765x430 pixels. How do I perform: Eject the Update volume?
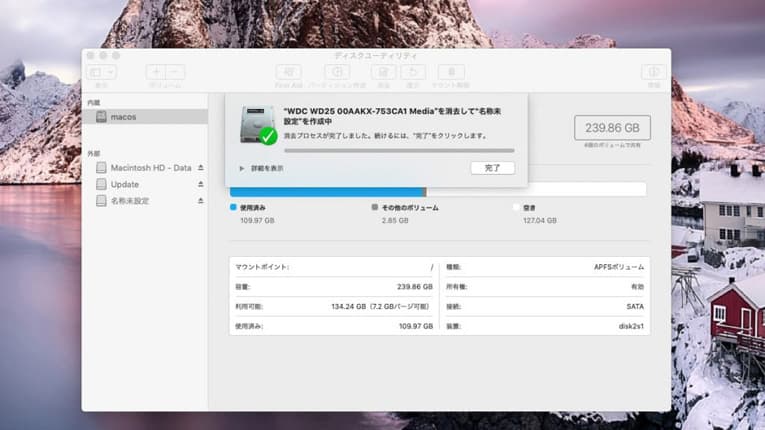coord(200,184)
